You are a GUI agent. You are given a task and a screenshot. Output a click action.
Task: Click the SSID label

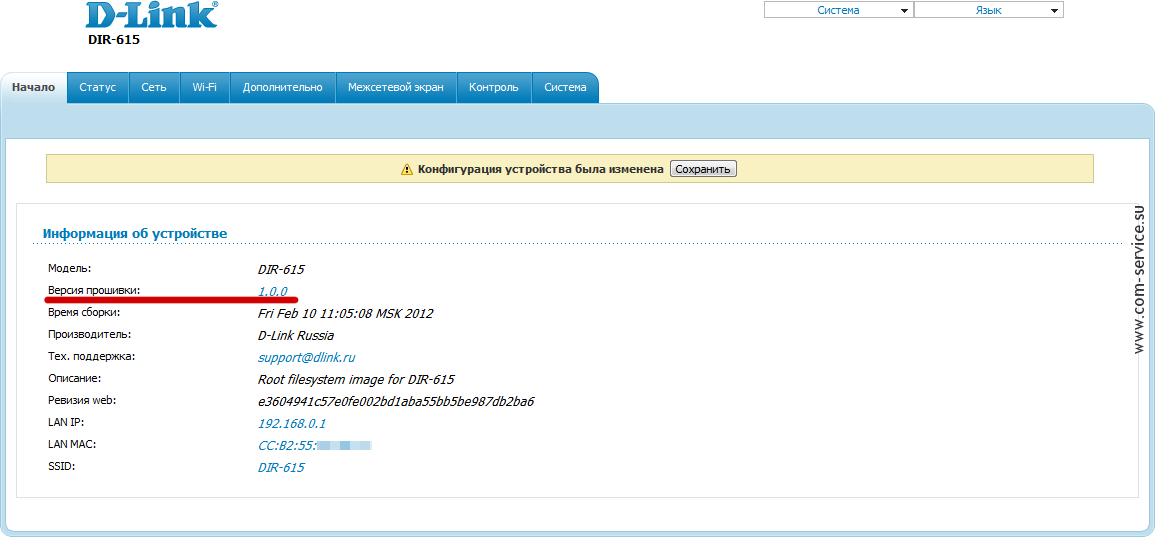coord(61,466)
